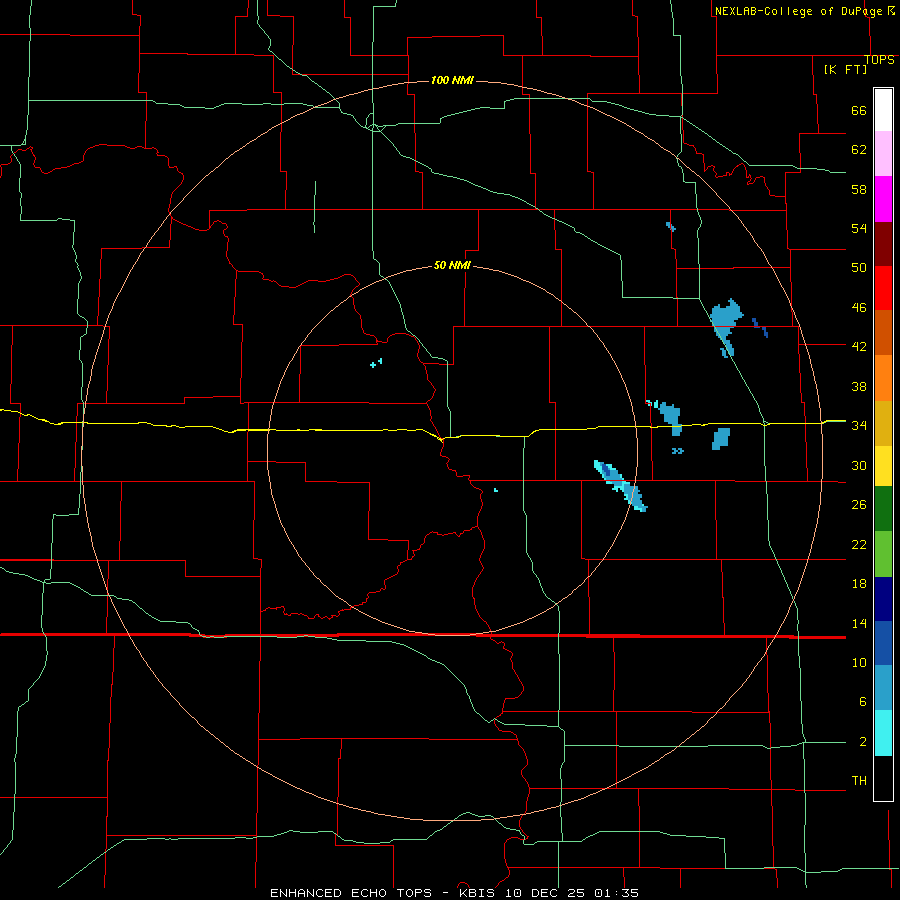Click the NEXLAB-College of DuPage text
Viewport: 900px width, 900px height.
point(799,11)
